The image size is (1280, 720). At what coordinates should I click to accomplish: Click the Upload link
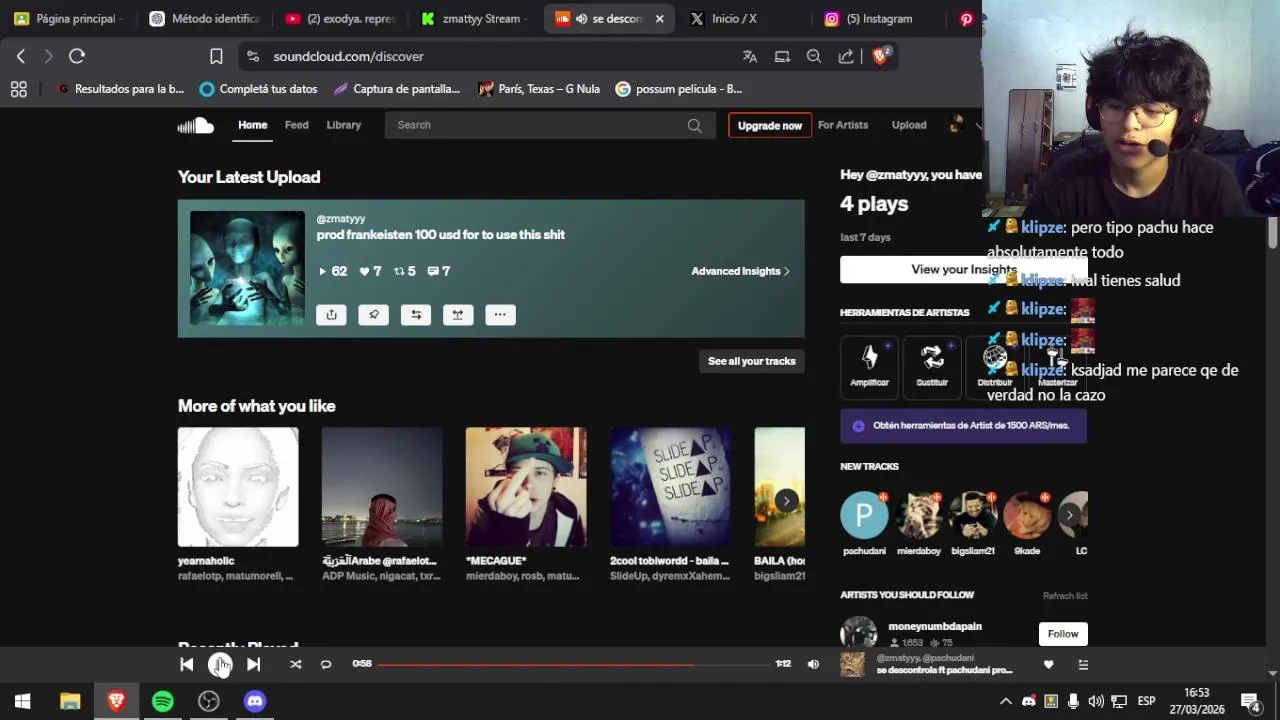tap(909, 125)
